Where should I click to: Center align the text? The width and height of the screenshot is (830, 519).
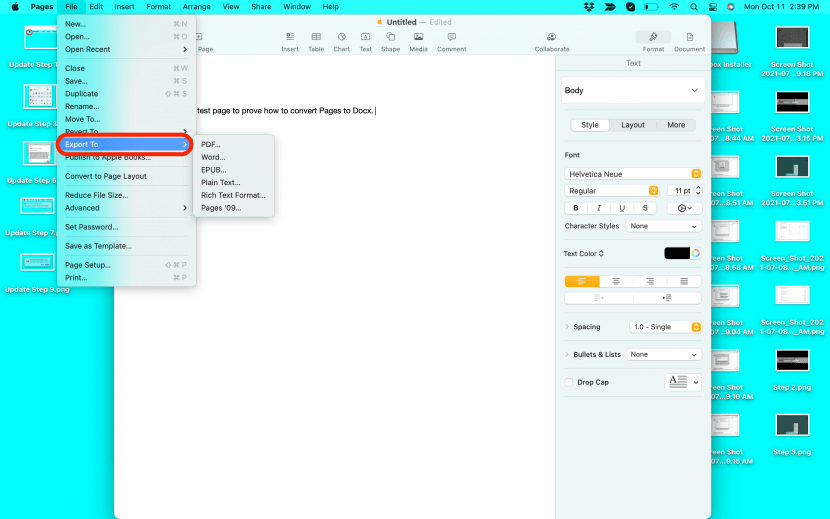pos(616,281)
